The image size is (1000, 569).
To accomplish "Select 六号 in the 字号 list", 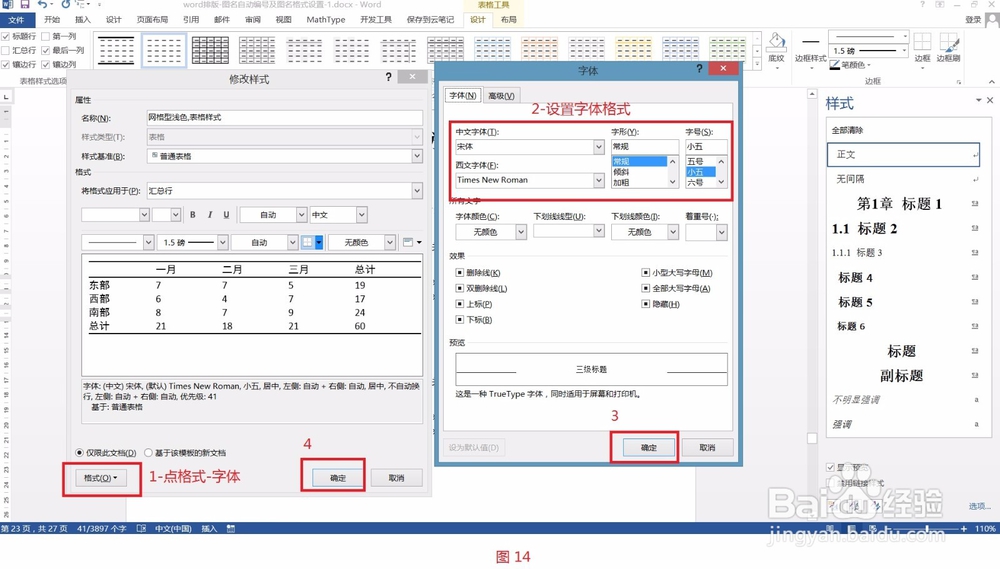I will tap(695, 182).
